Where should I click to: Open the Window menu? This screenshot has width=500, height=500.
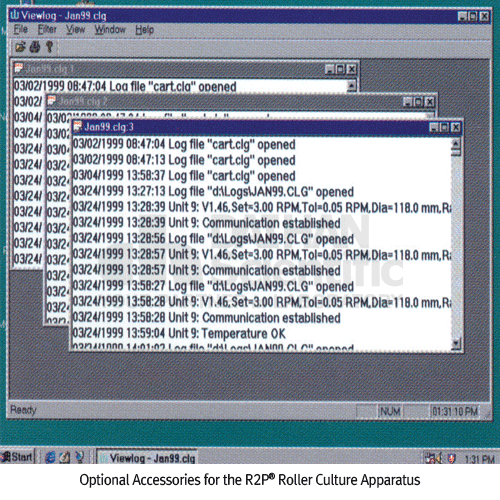point(110,30)
